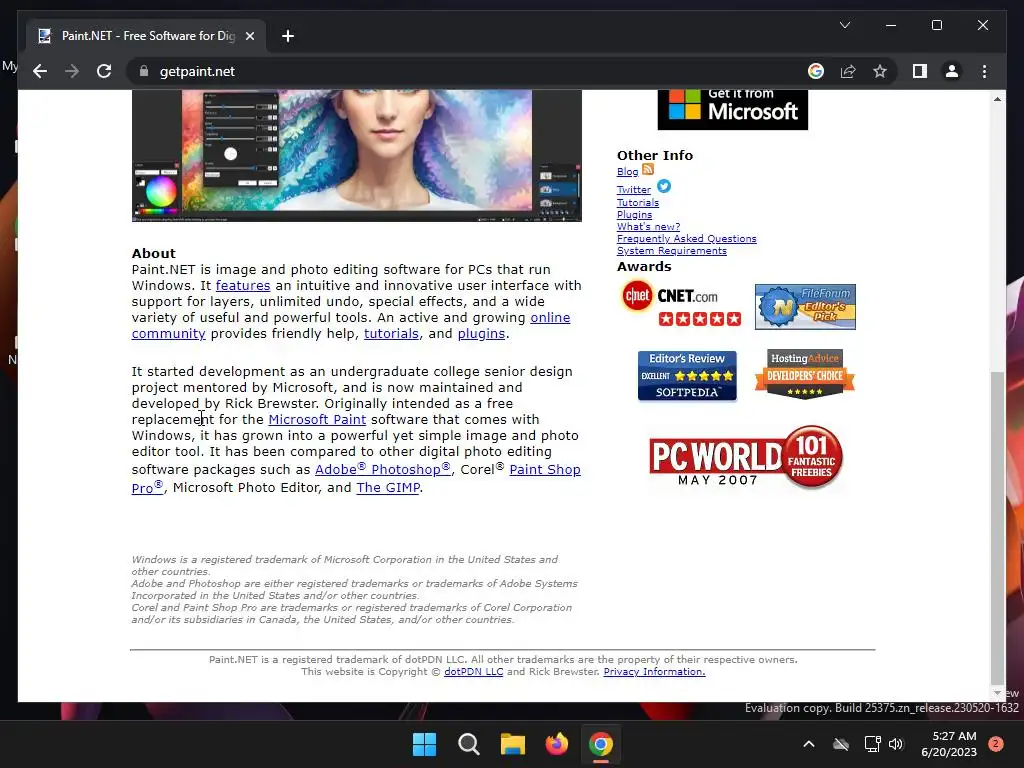The image size is (1024, 768).
Task: Click the FileForum Editor's Pick badge
Action: point(805,307)
